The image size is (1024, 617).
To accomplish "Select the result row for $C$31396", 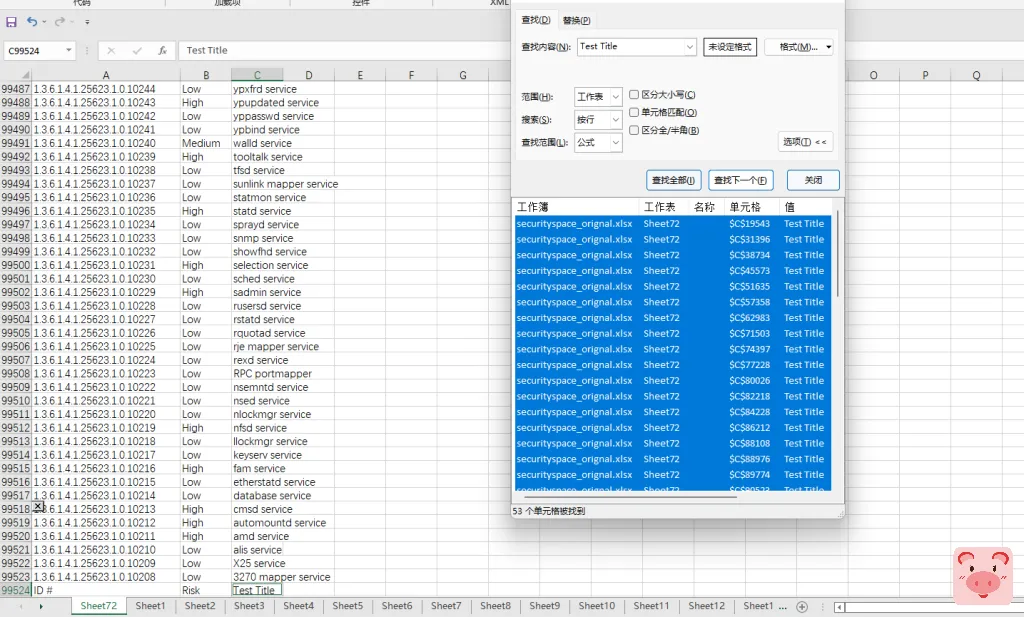I will click(673, 240).
